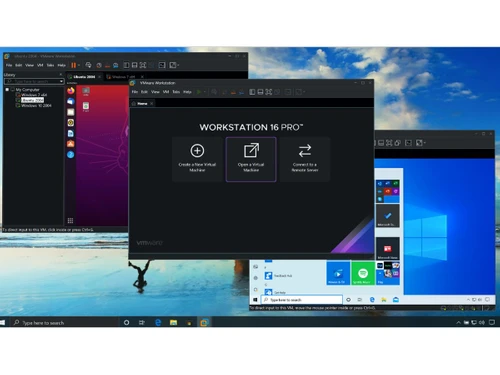
Task: Open Help menu in Ubuntu VMware window
Action: [62, 65]
